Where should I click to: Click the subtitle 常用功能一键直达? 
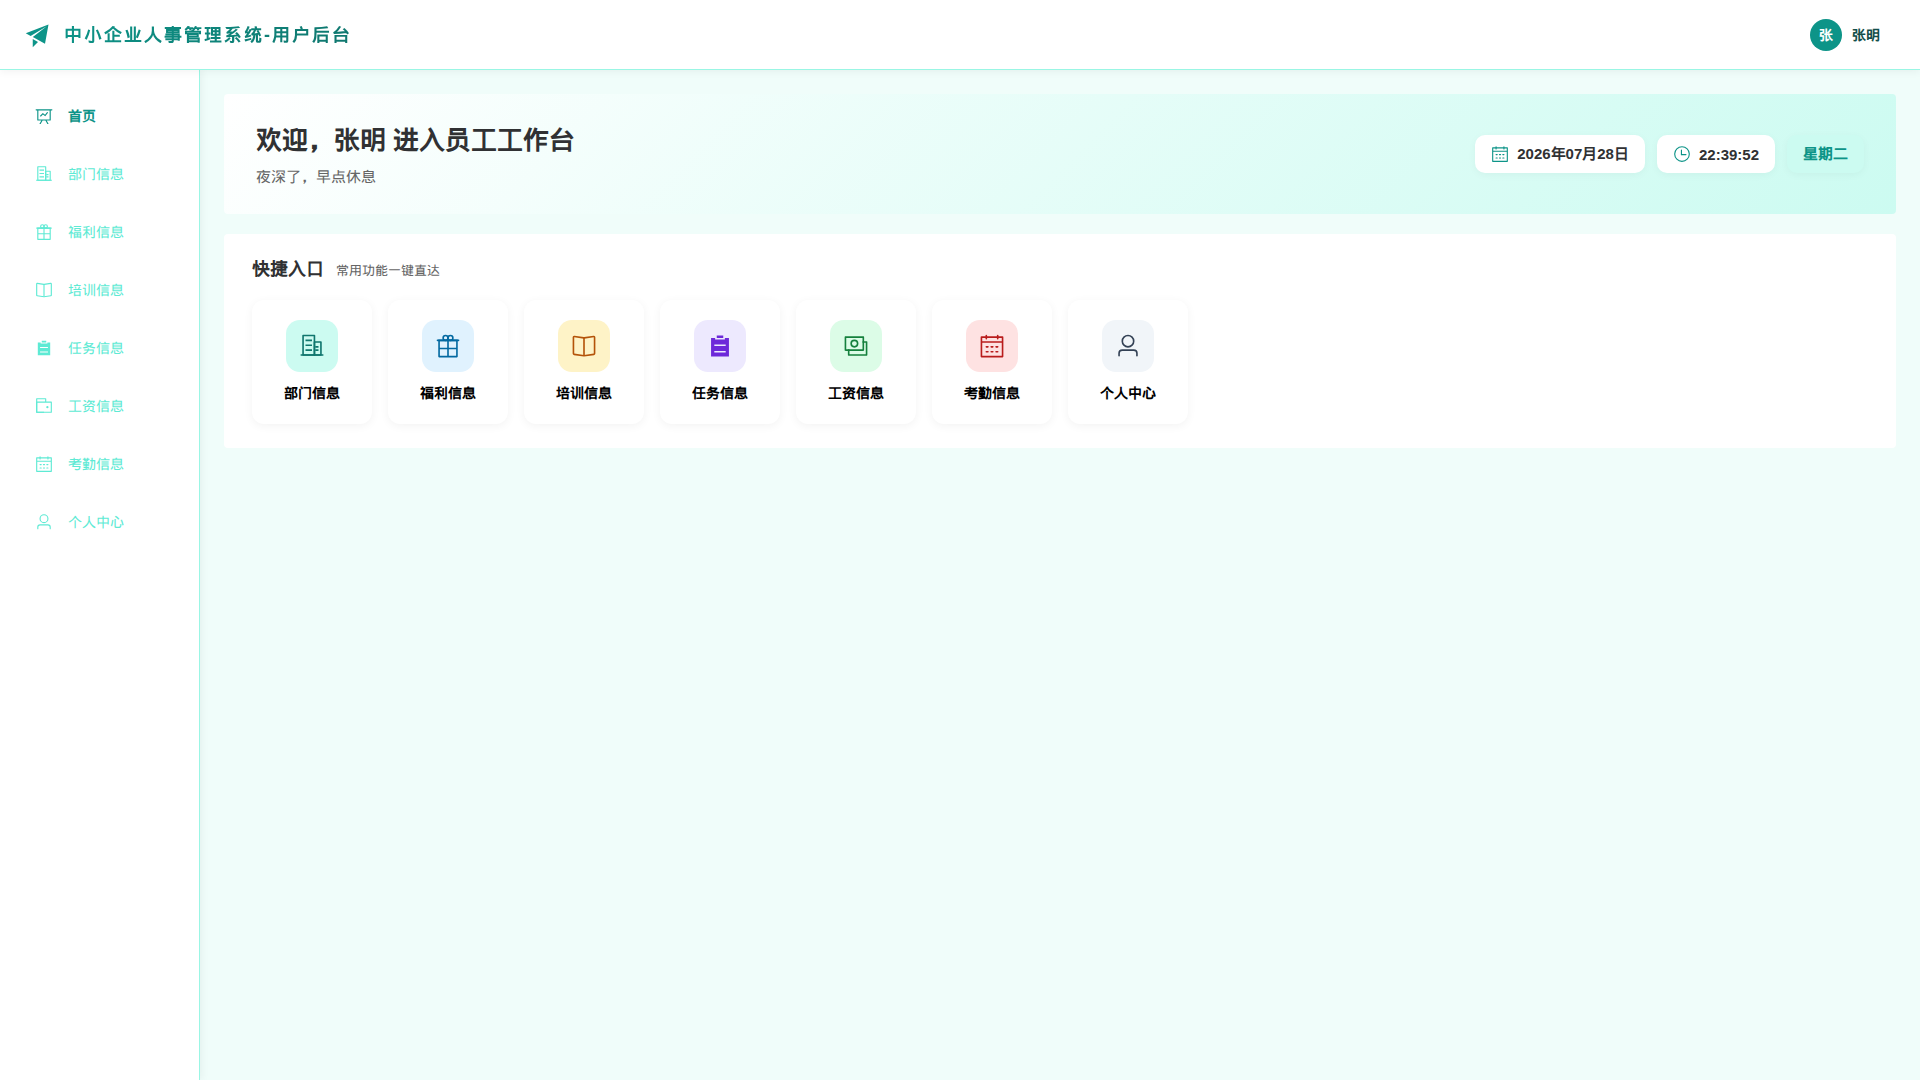point(388,271)
